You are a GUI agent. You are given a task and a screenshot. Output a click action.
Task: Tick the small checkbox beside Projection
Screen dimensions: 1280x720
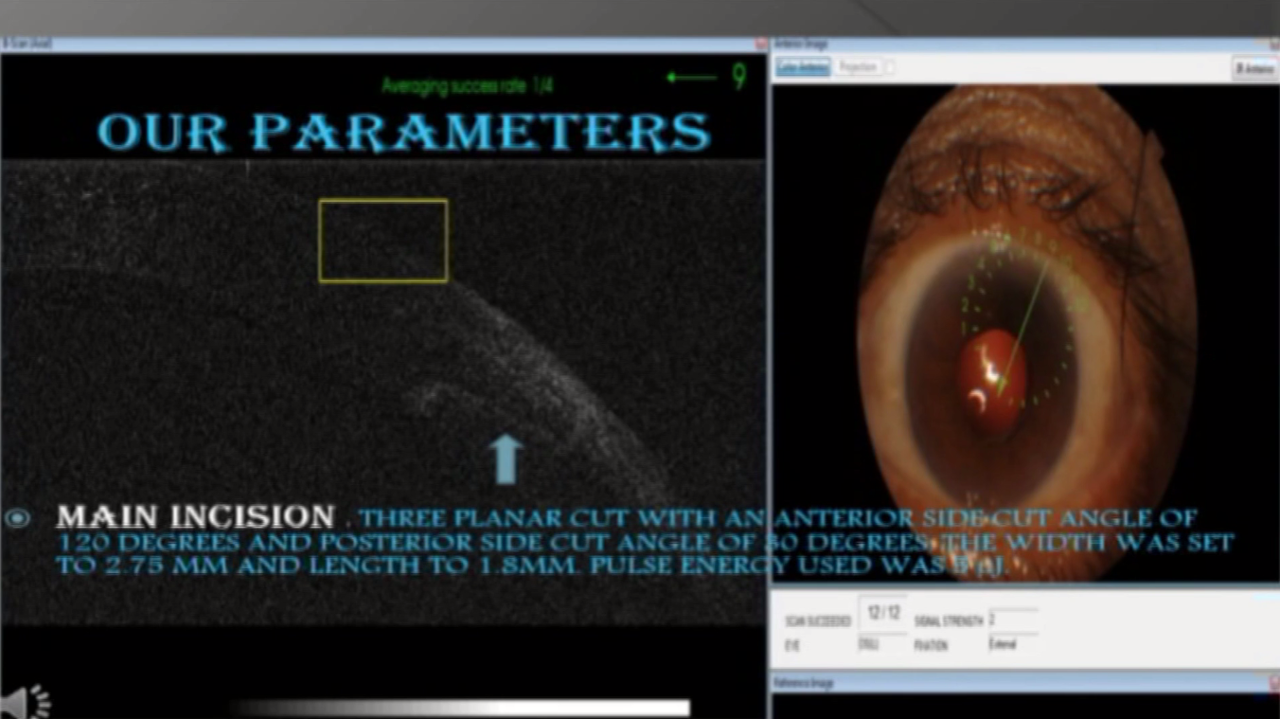890,67
